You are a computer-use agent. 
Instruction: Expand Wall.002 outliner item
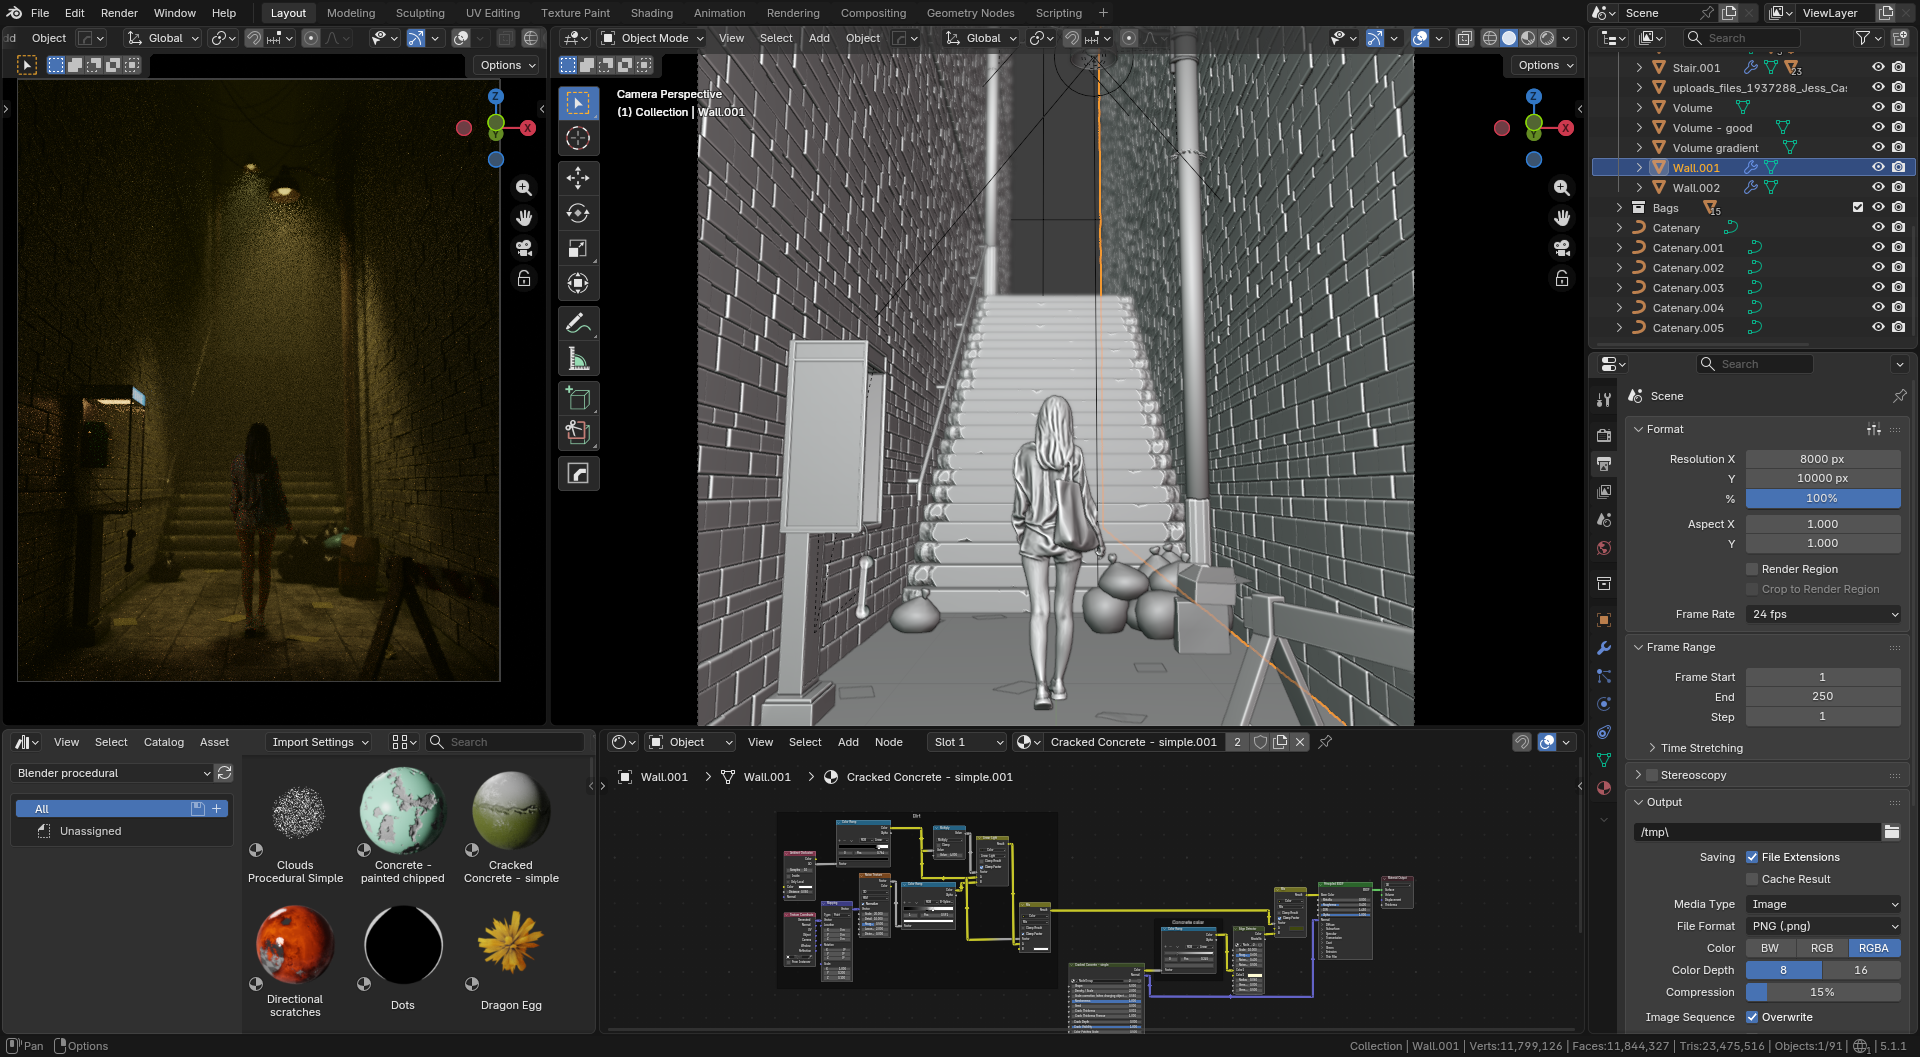[x=1639, y=187]
